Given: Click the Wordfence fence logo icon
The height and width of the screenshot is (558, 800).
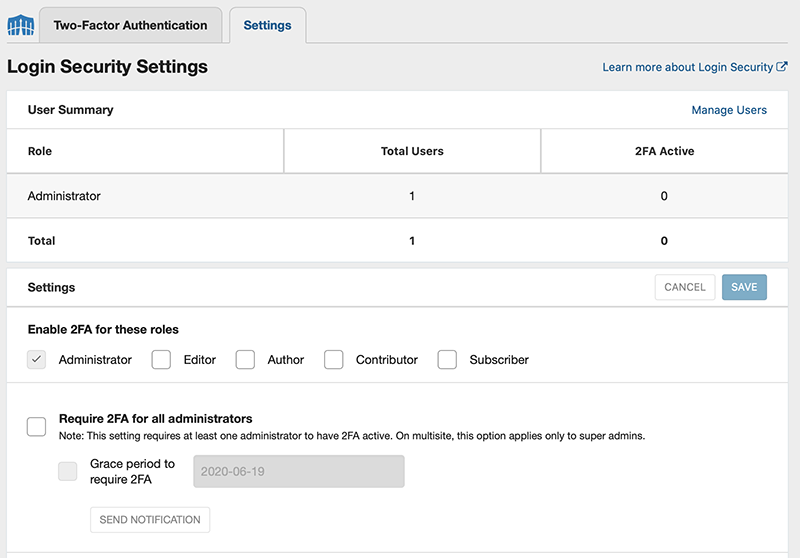Looking at the screenshot, I should 20,25.
